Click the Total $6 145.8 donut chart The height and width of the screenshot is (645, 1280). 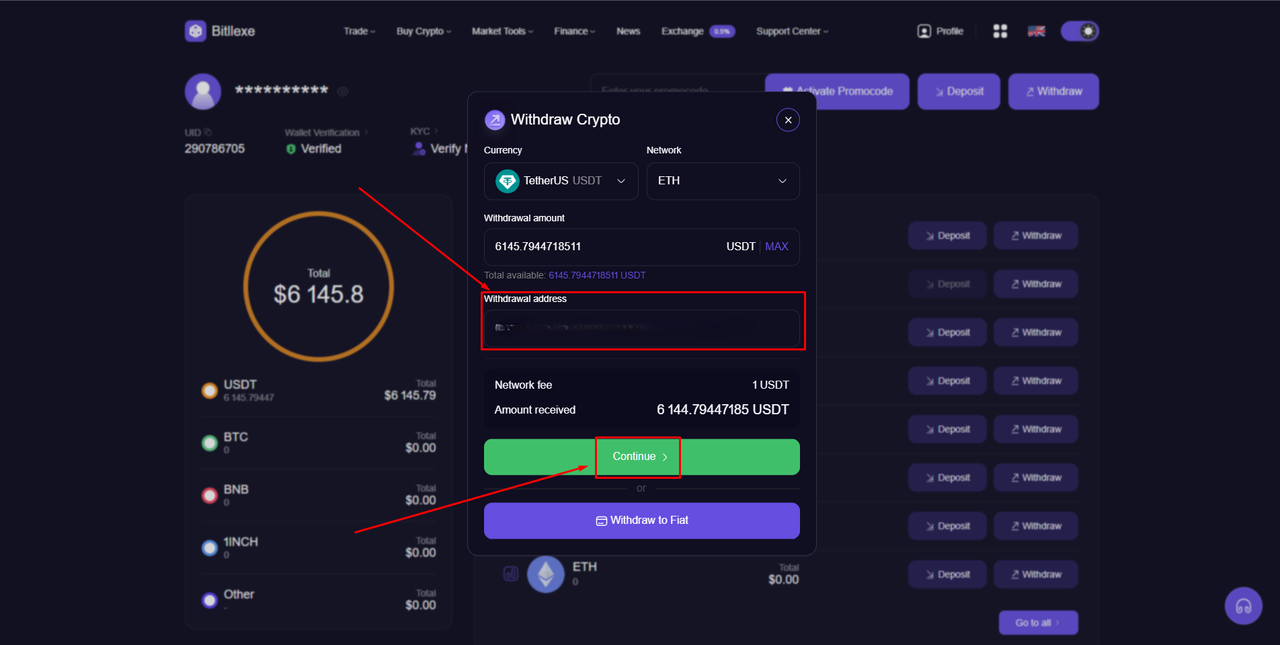pyautogui.click(x=318, y=287)
